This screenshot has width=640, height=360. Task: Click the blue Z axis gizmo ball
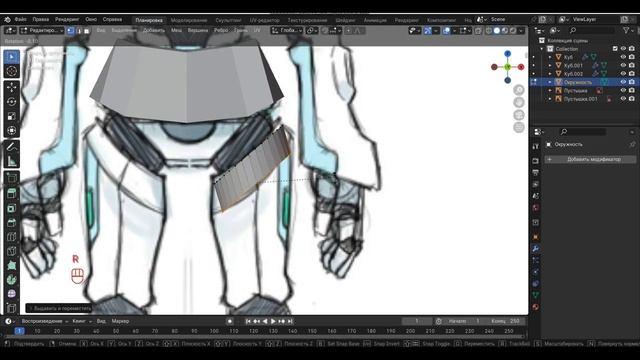[x=507, y=53]
